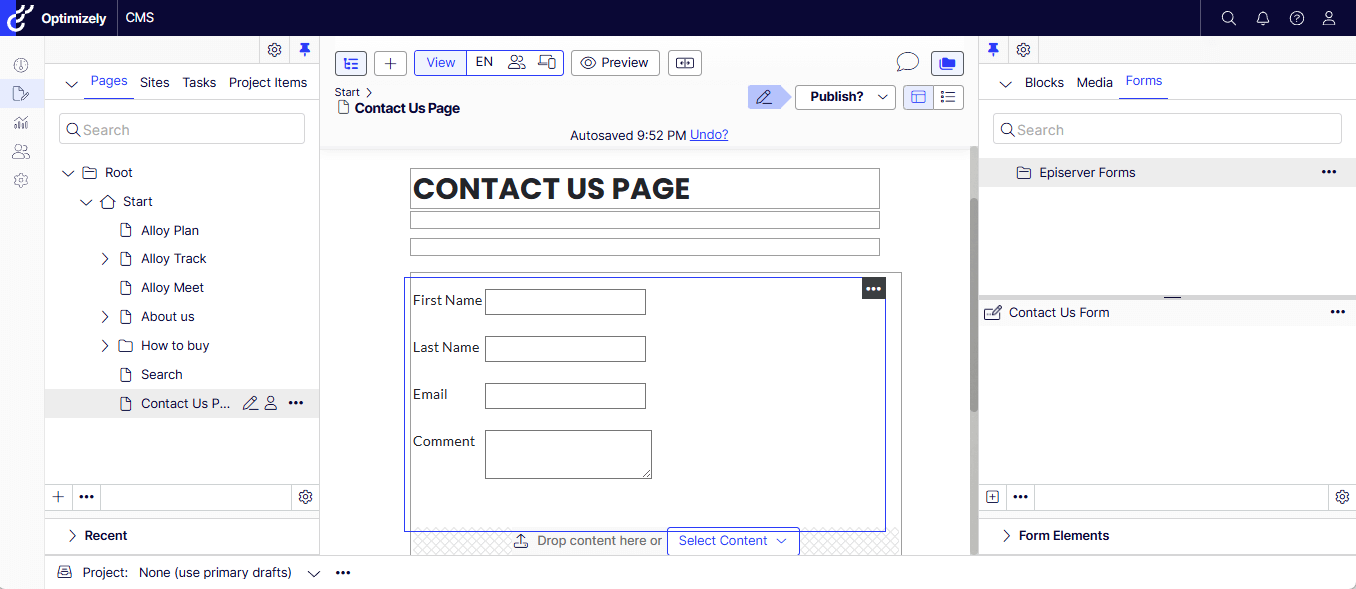Pin the left navigation pane
The image size is (1356, 589).
[x=305, y=49]
